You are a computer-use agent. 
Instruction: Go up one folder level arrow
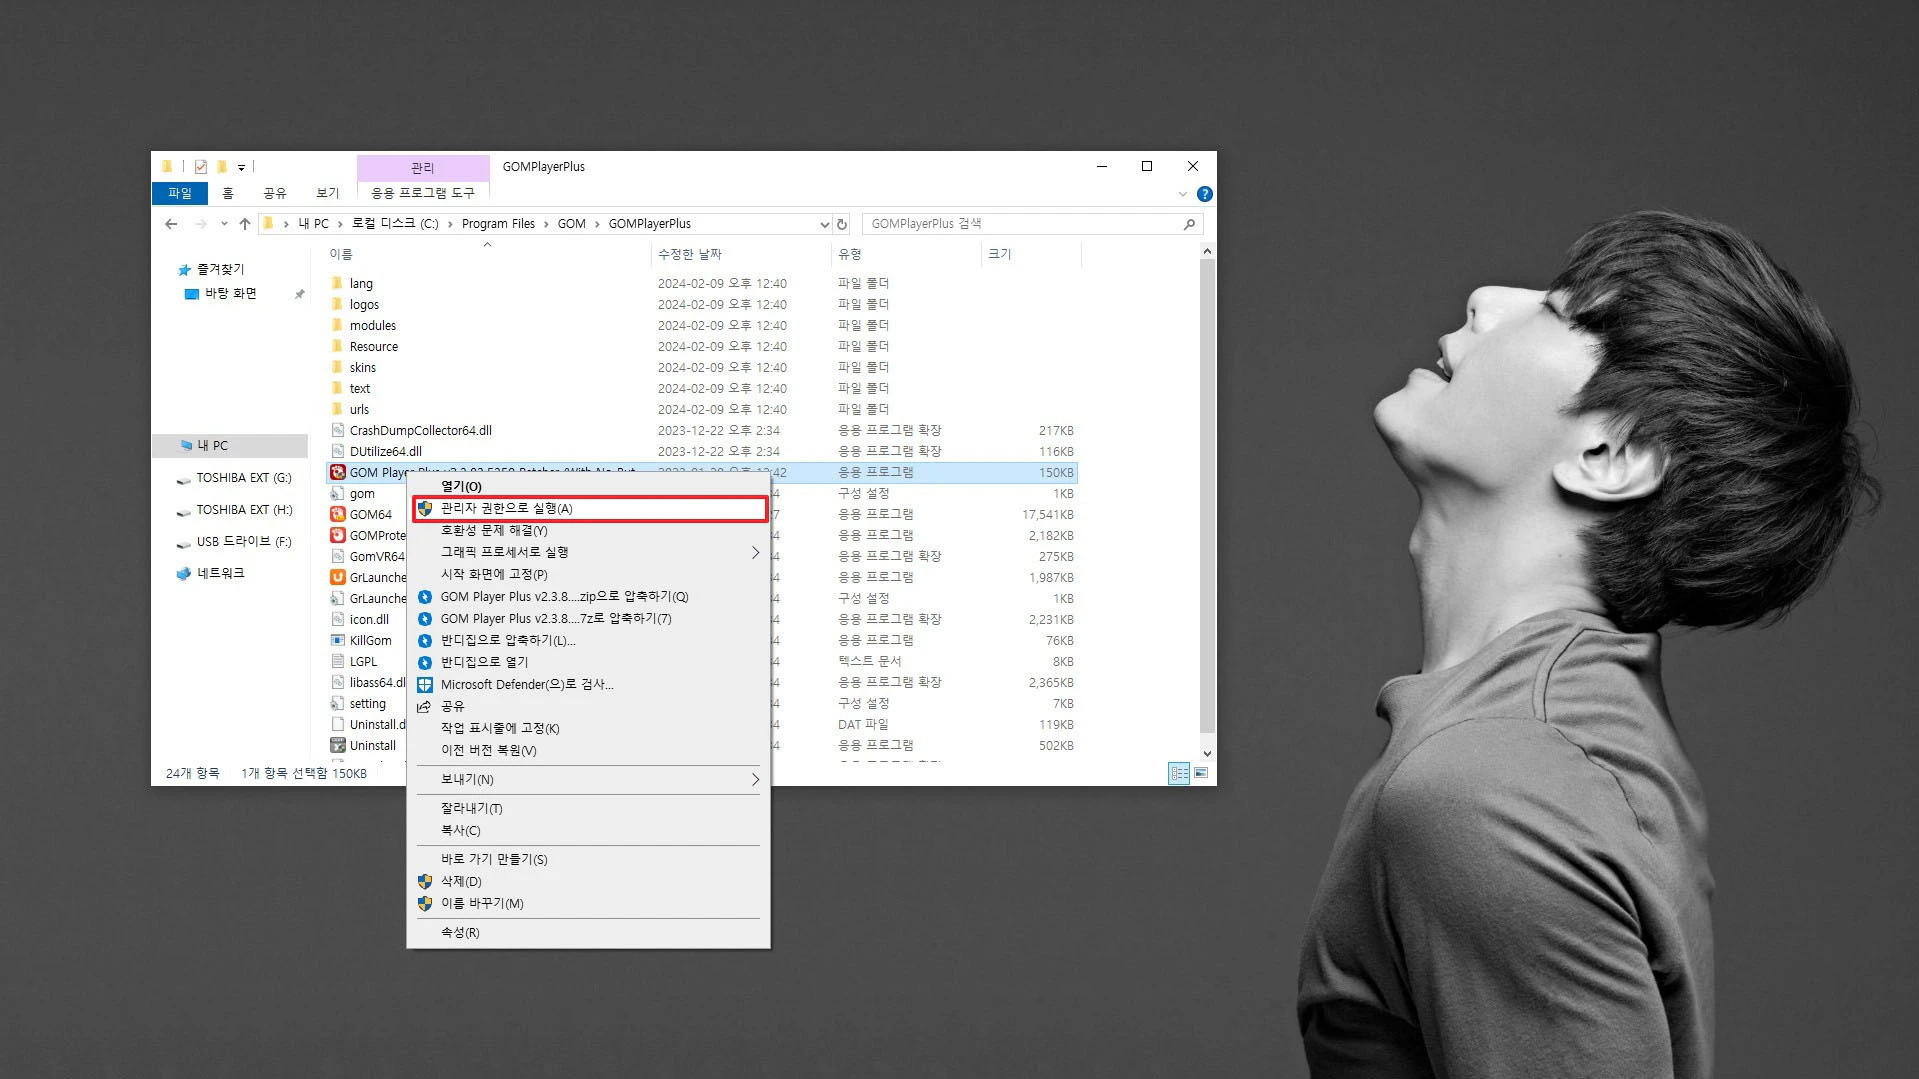245,224
